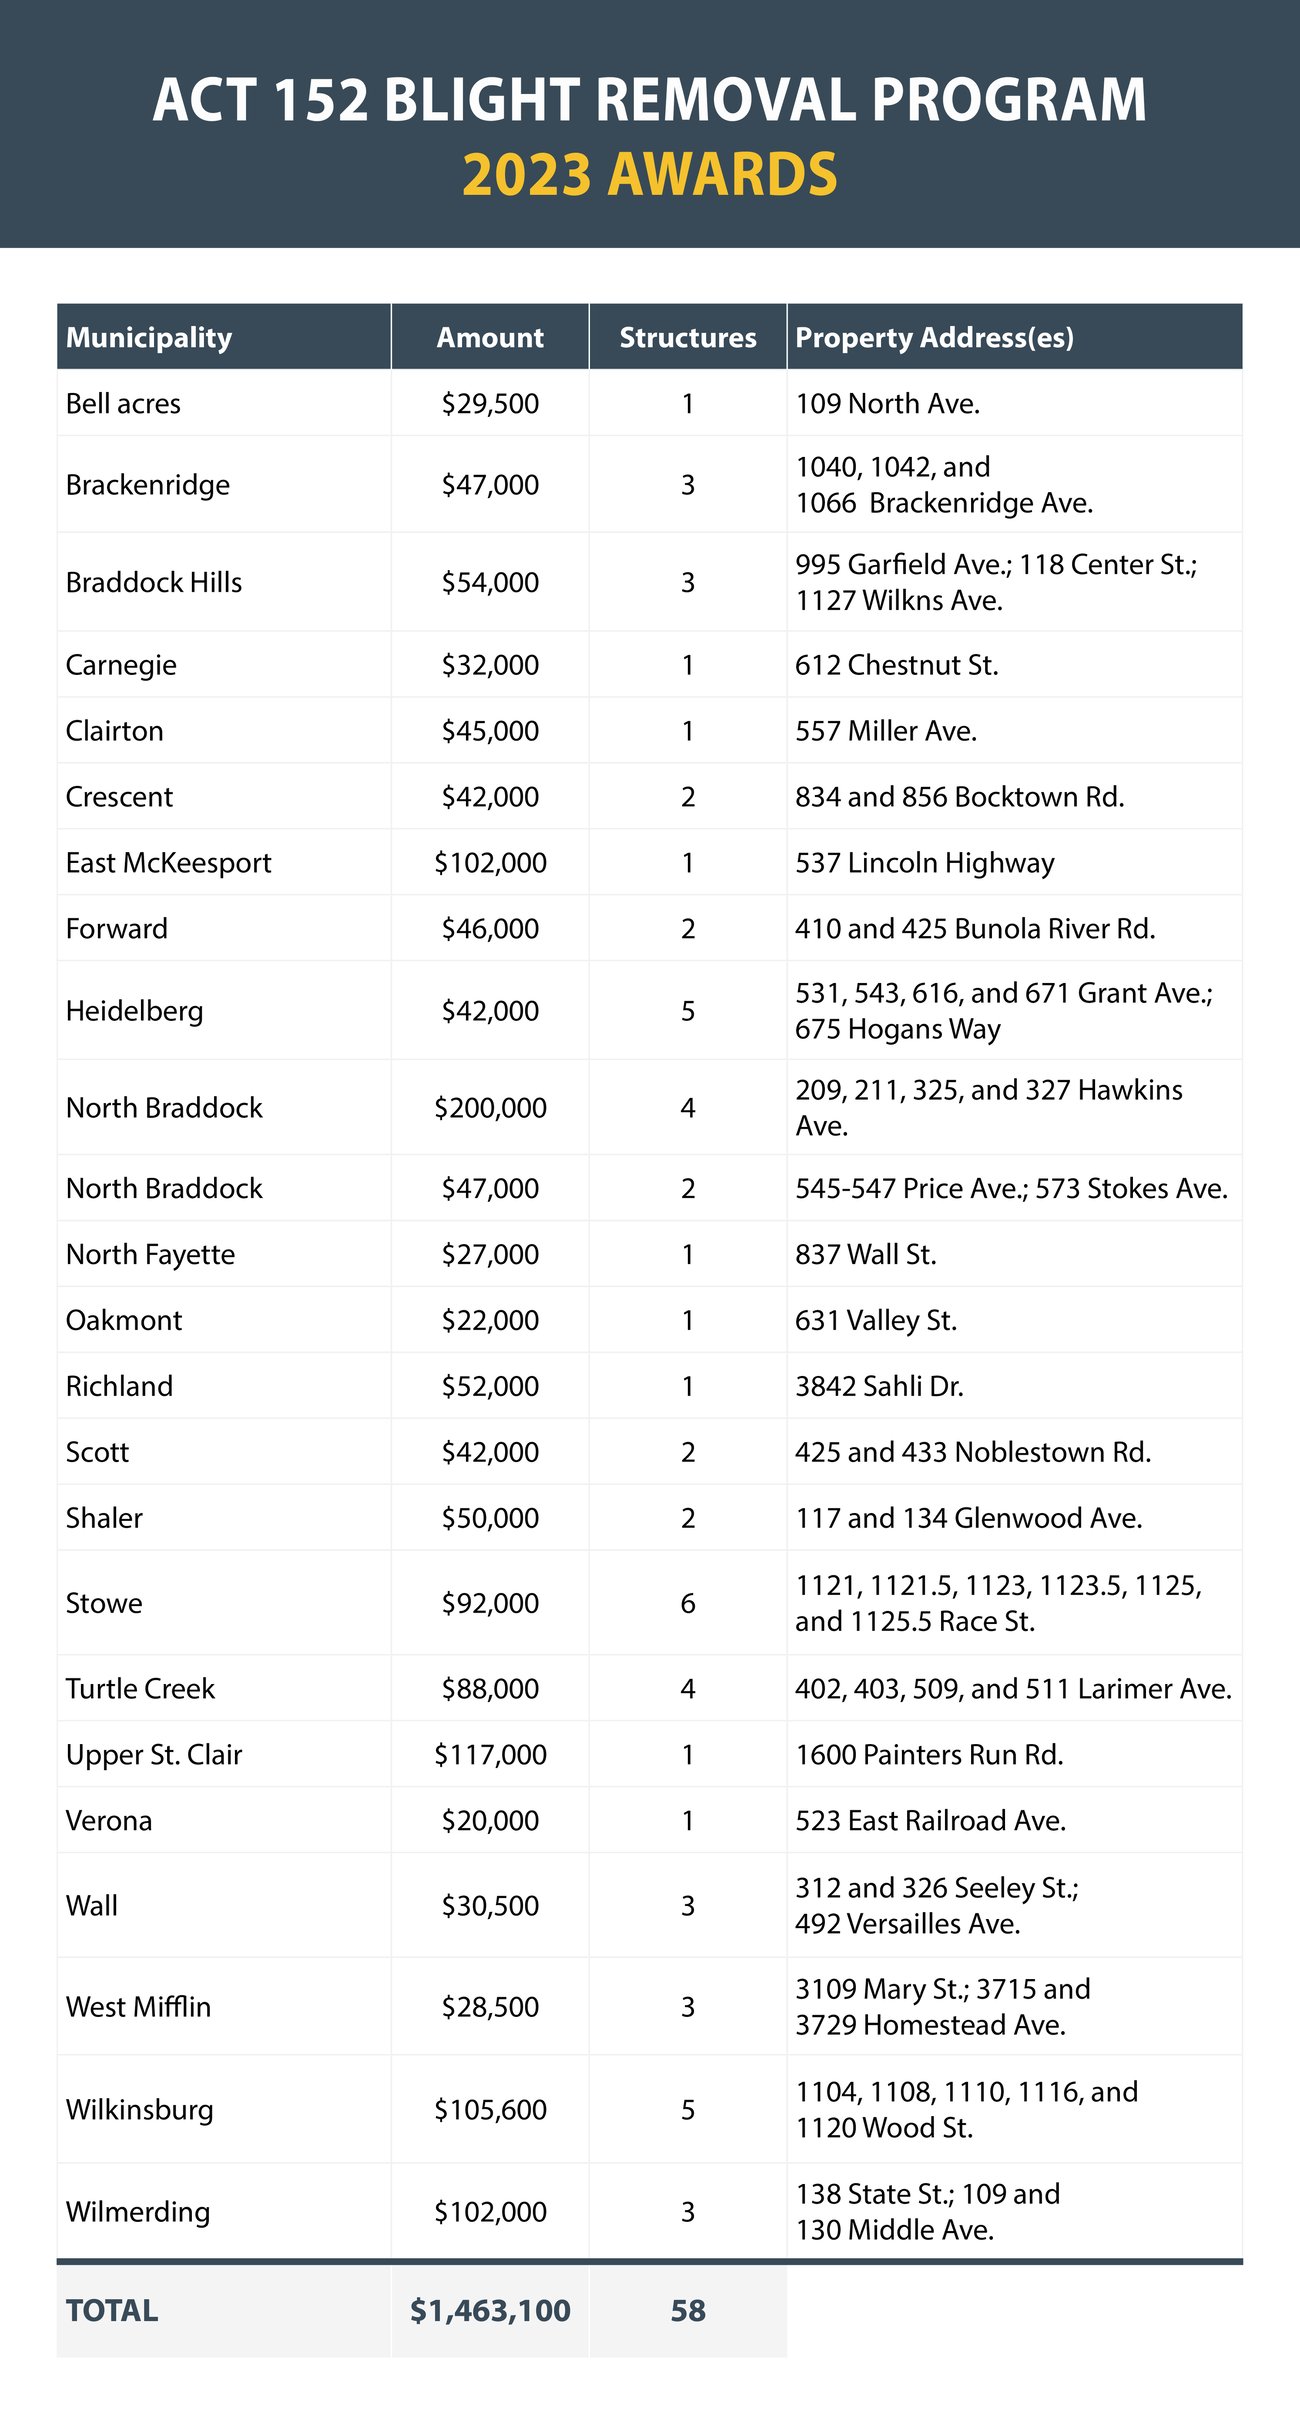Viewport: 1300px width, 2409px height.
Task: Click the $200,000 amount cell
Action: tap(490, 1108)
